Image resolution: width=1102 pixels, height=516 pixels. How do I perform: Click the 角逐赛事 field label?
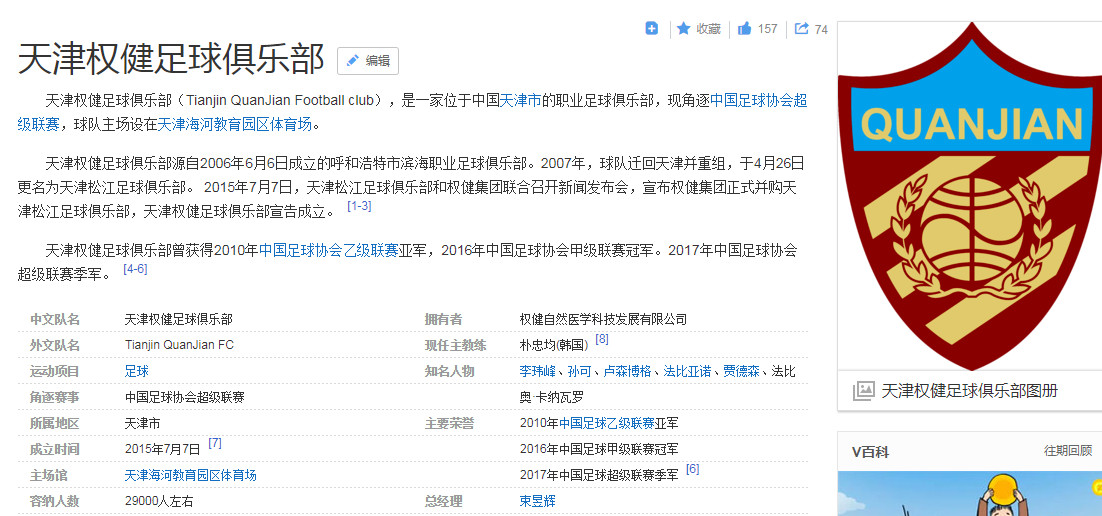point(55,397)
